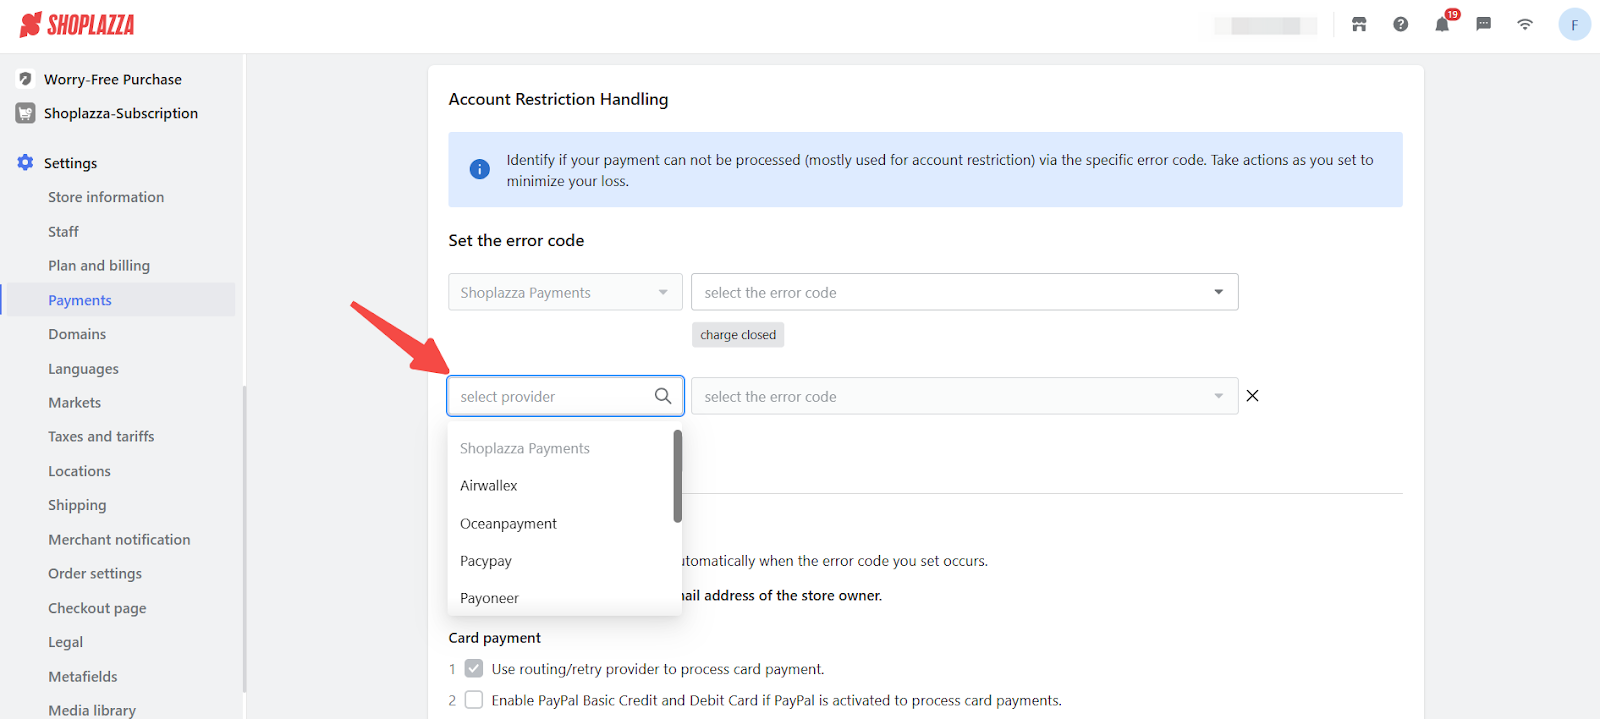Image resolution: width=1600 pixels, height=719 pixels.
Task: Click the Card payment label
Action: [495, 638]
